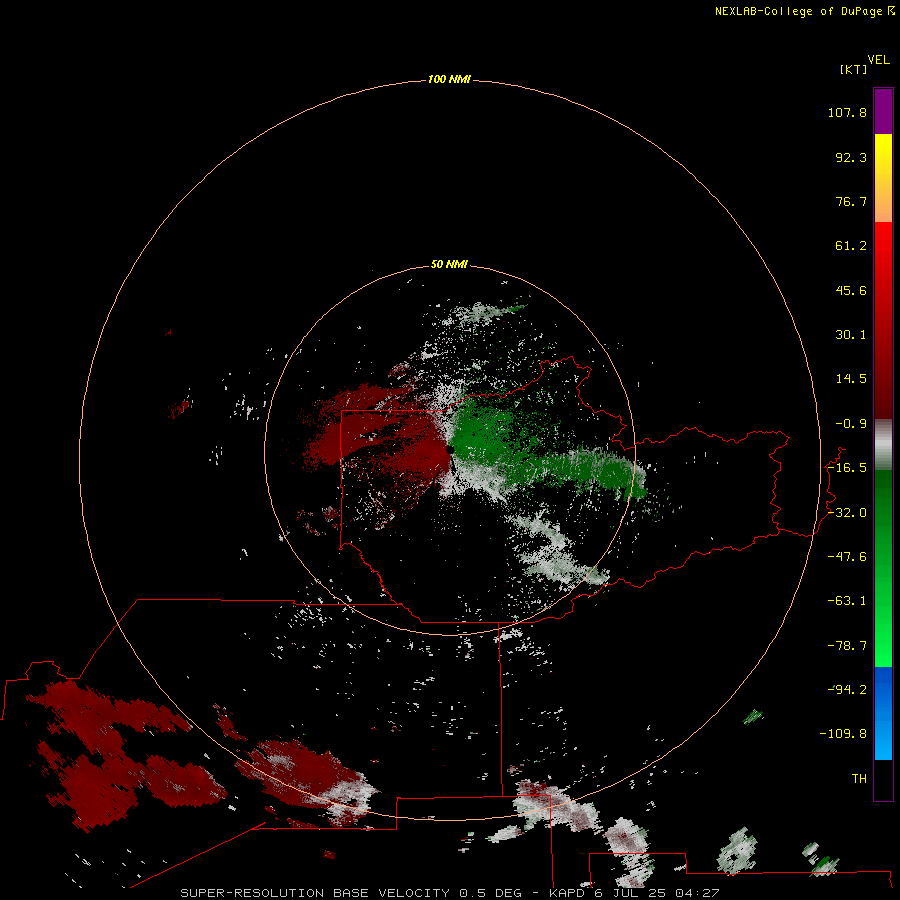Click the -78.7 legend value
Viewport: 900px width, 900px height.
tap(847, 646)
